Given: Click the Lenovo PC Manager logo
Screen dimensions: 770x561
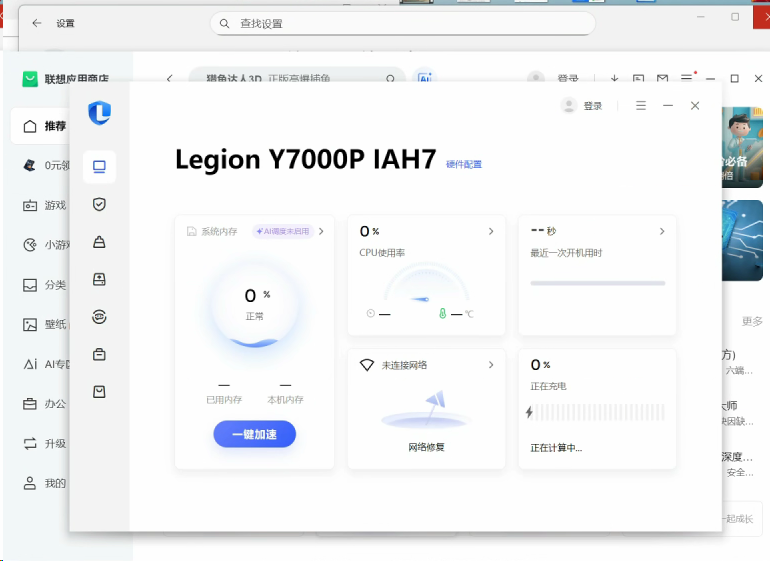Looking at the screenshot, I should pos(99,113).
